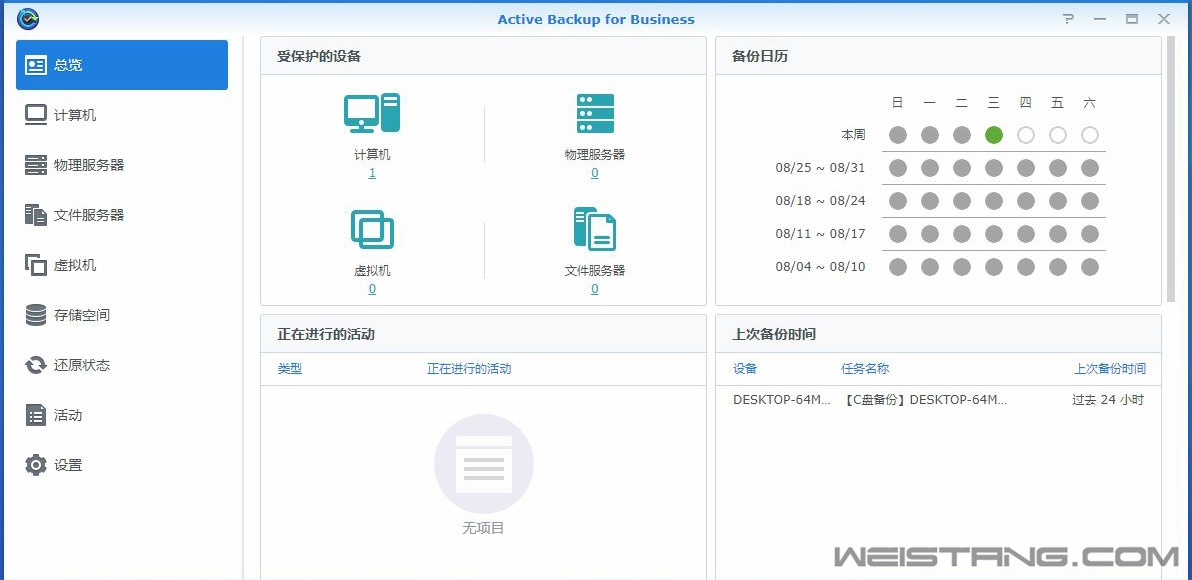Switch to 虚拟机 sidebar section
Image resolution: width=1192 pixels, height=580 pixels.
click(75, 265)
